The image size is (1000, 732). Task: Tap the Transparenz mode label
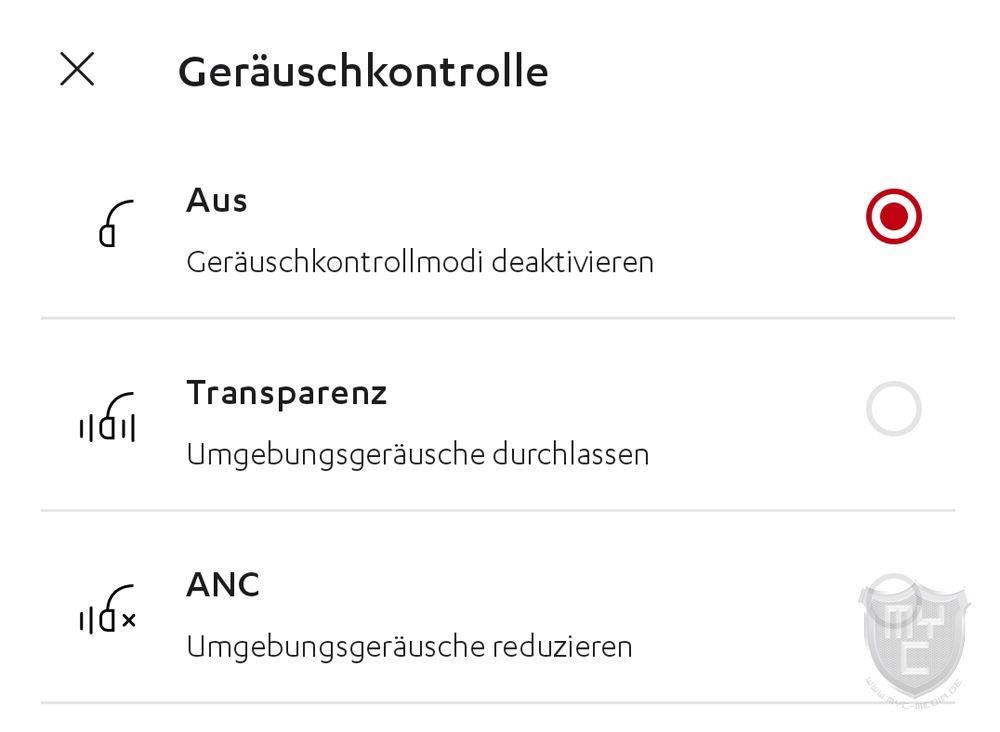pos(286,393)
